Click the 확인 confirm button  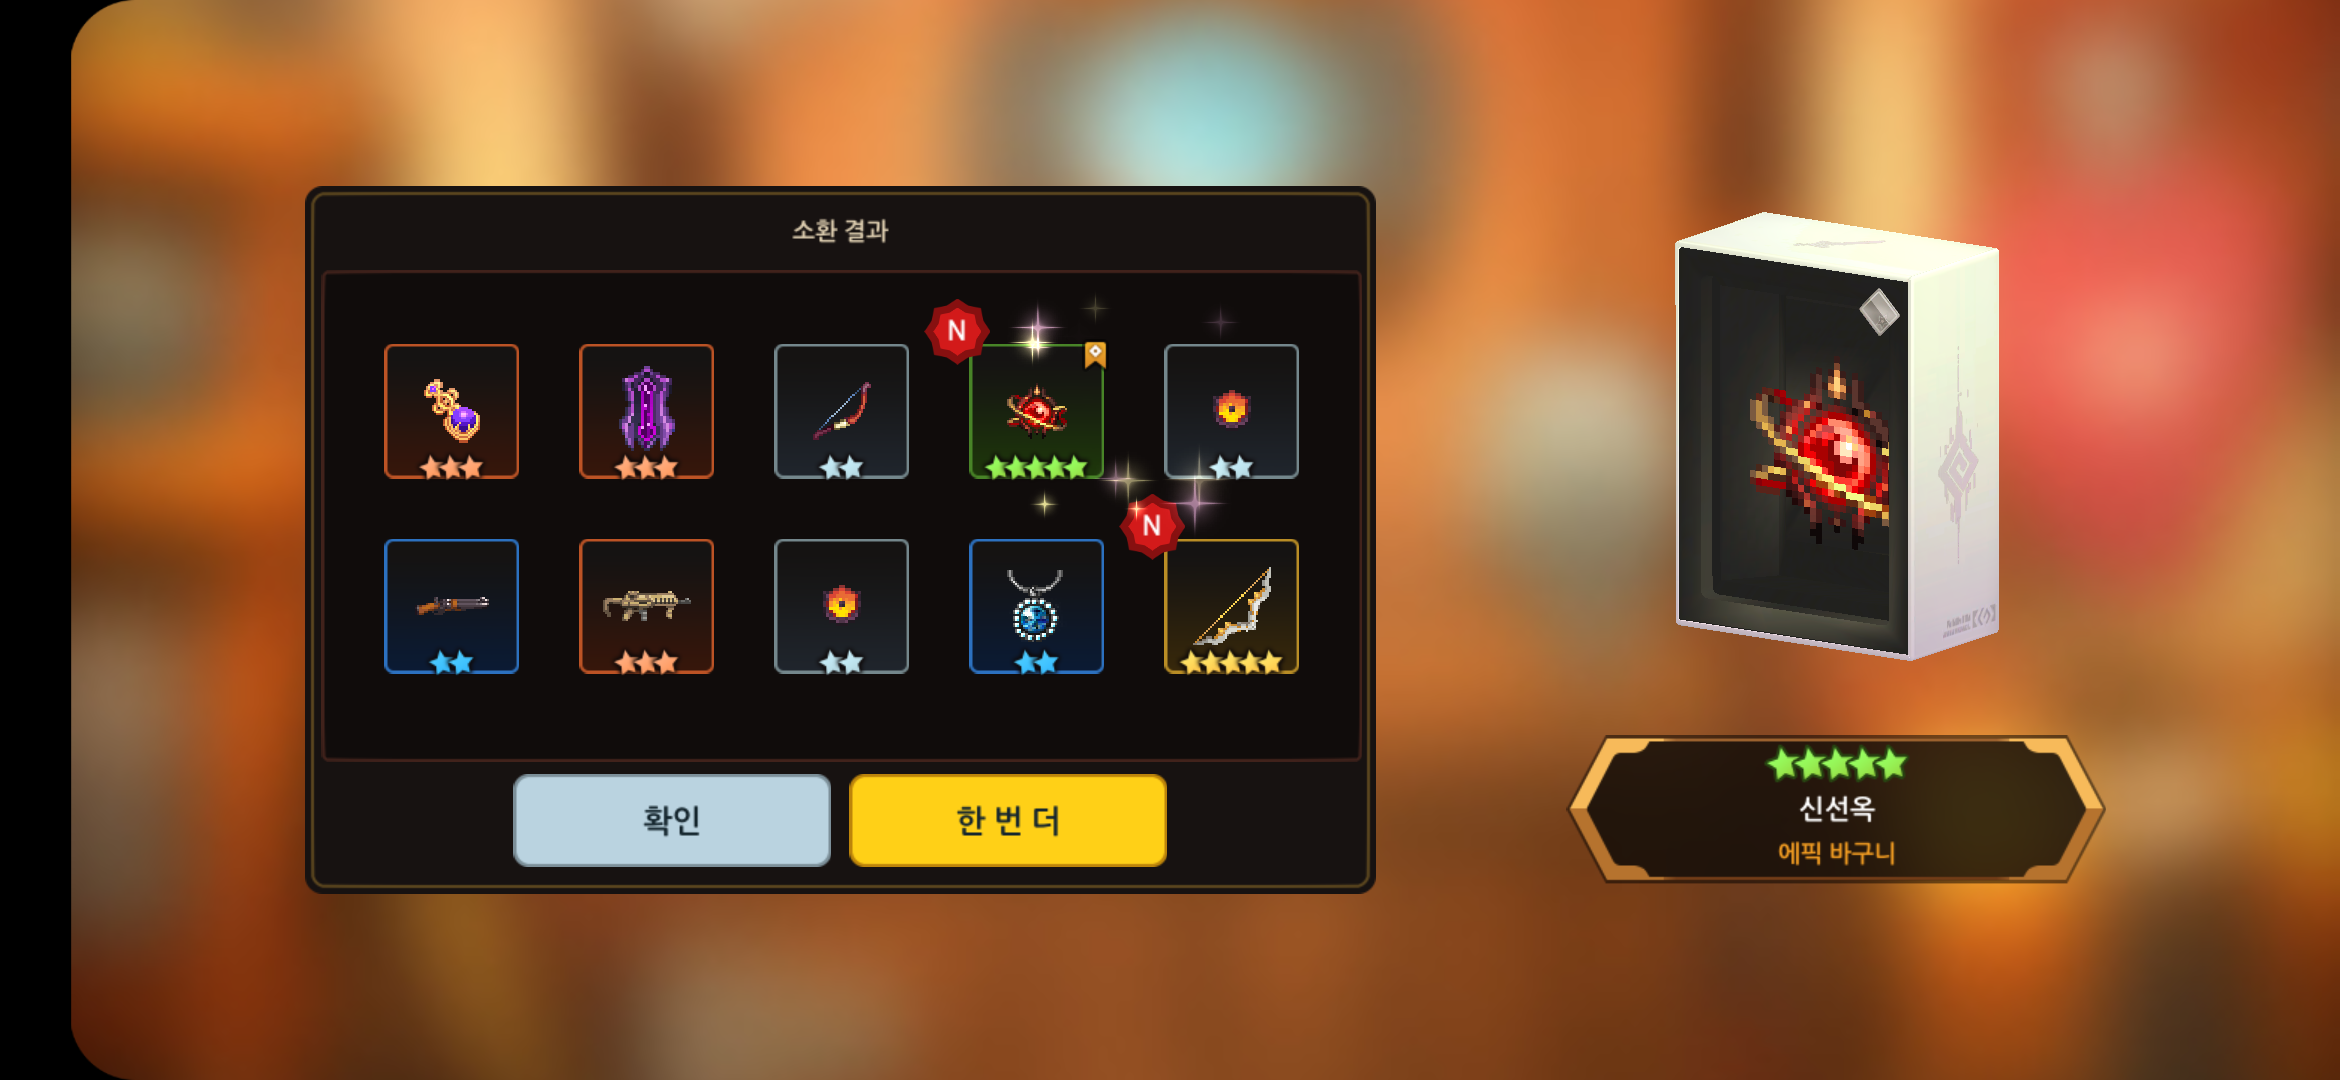(672, 820)
